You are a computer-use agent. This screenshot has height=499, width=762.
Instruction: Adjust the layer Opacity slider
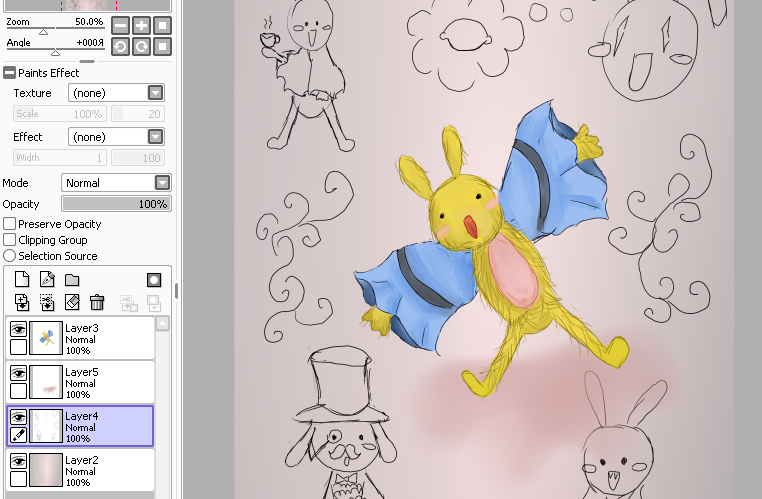pos(116,204)
